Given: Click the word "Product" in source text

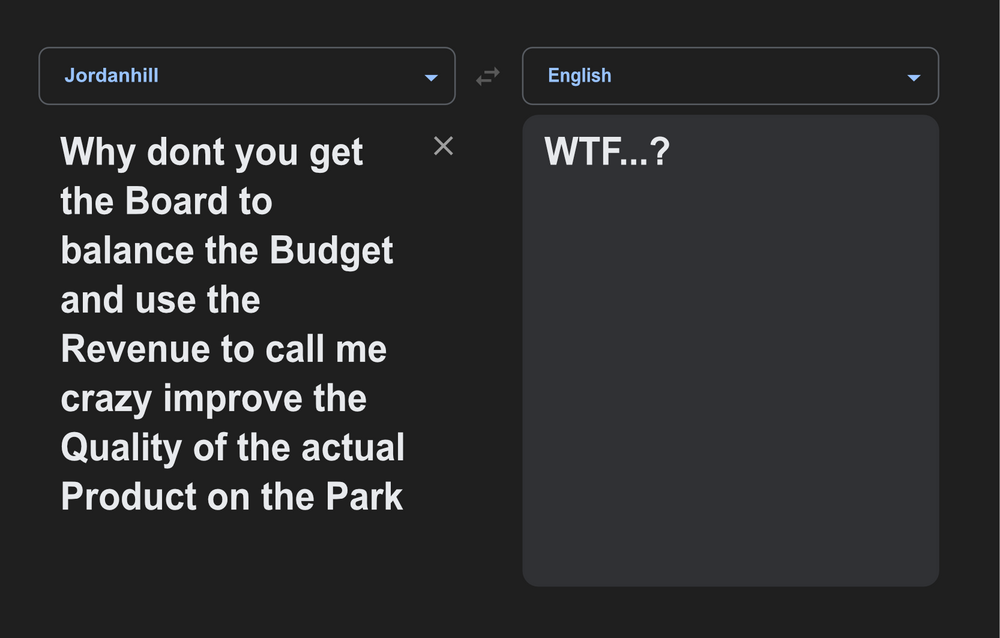Looking at the screenshot, I should click(128, 496).
